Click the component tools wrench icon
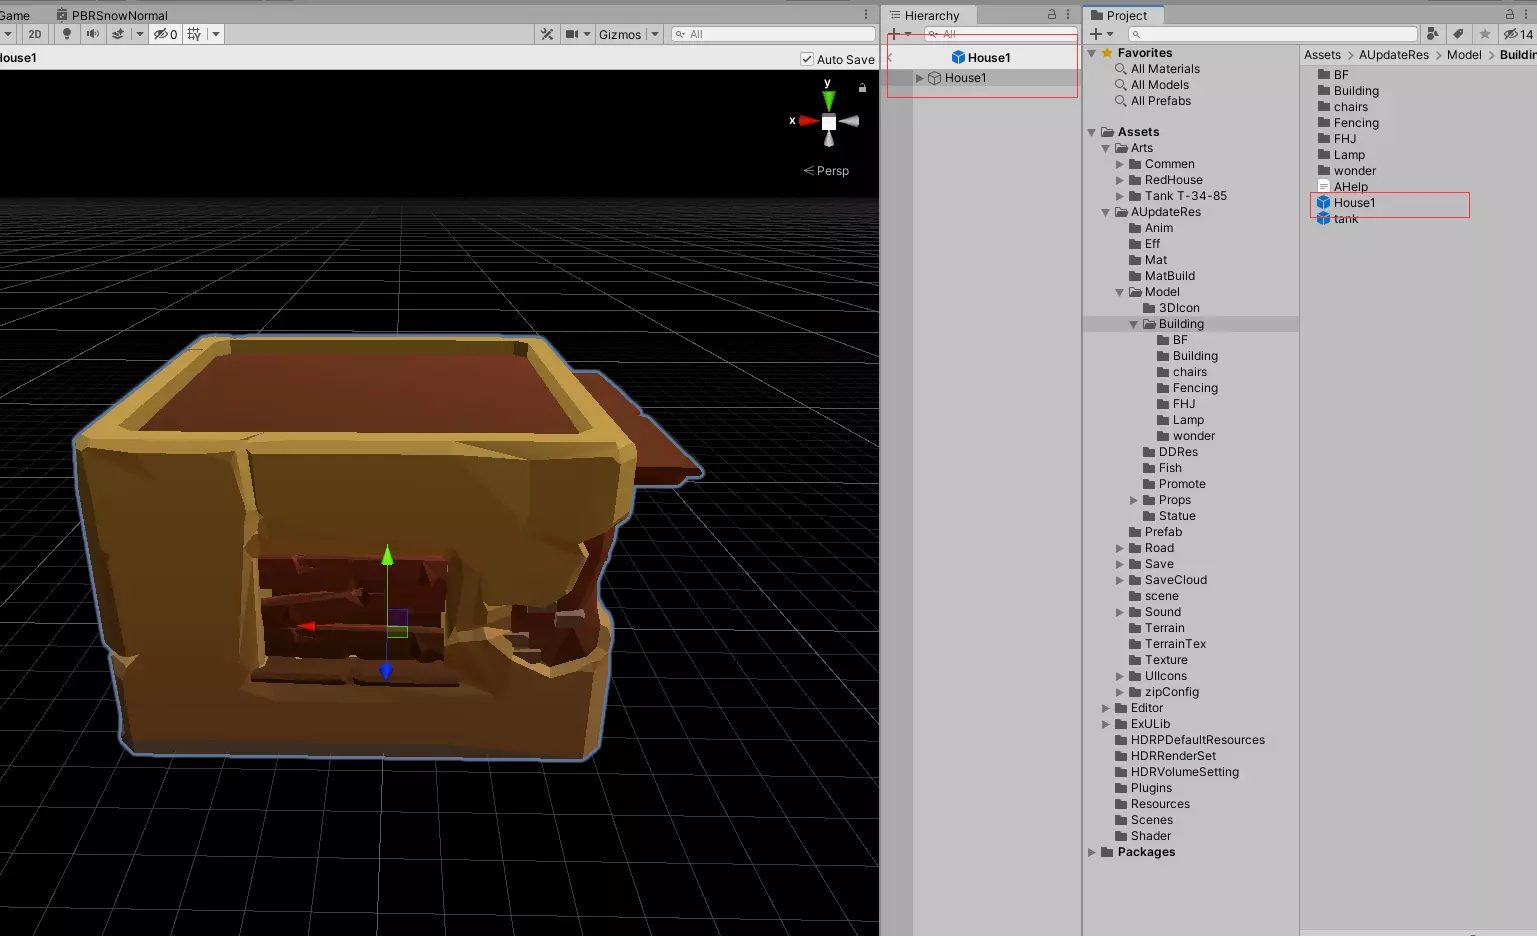The height and width of the screenshot is (936, 1537). [547, 34]
